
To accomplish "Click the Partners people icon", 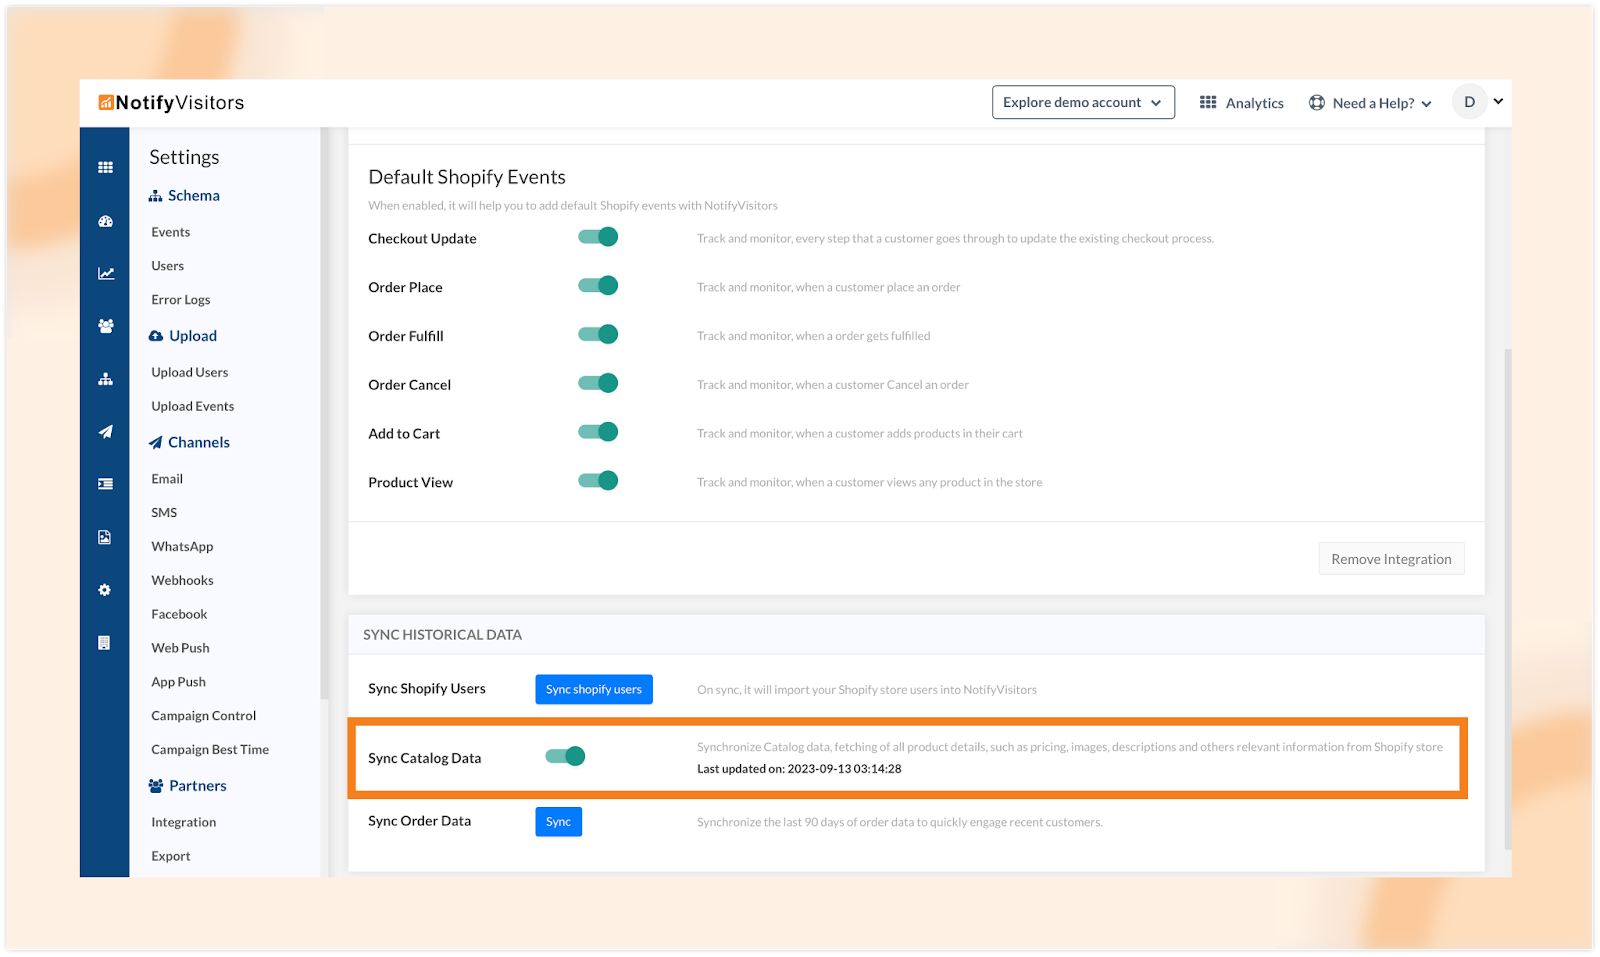I will click(156, 786).
